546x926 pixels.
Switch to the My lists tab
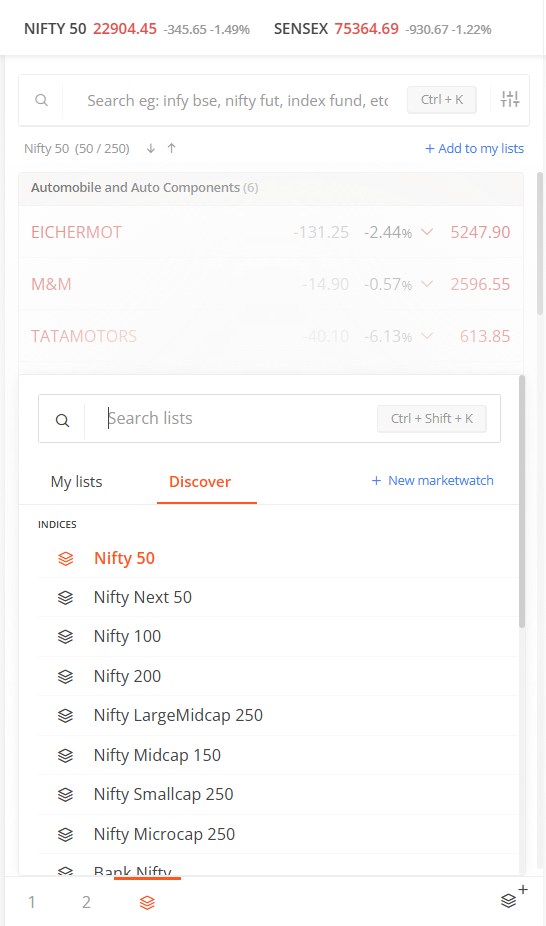click(x=77, y=481)
